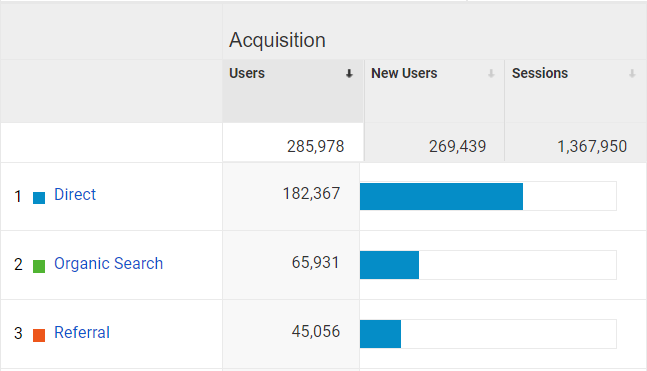Sort by New Users arrow icon
Image resolution: width=647 pixels, height=371 pixels.
coord(491,74)
